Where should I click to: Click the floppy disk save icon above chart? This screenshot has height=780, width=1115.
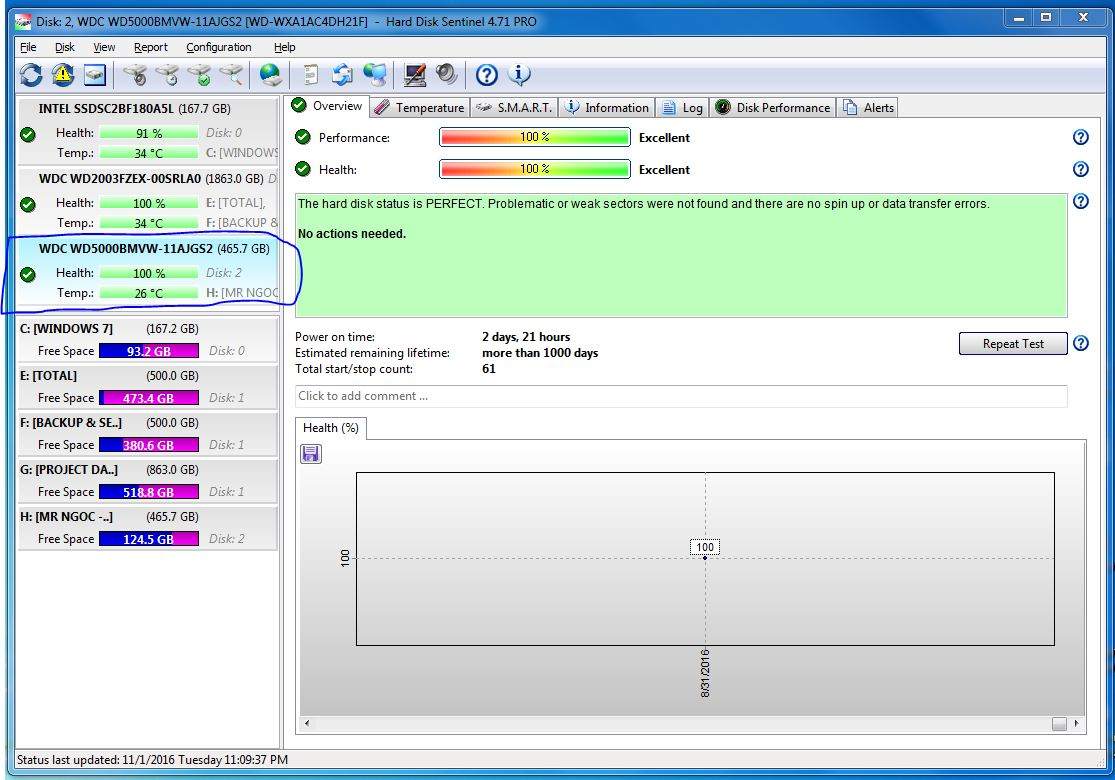pos(311,454)
